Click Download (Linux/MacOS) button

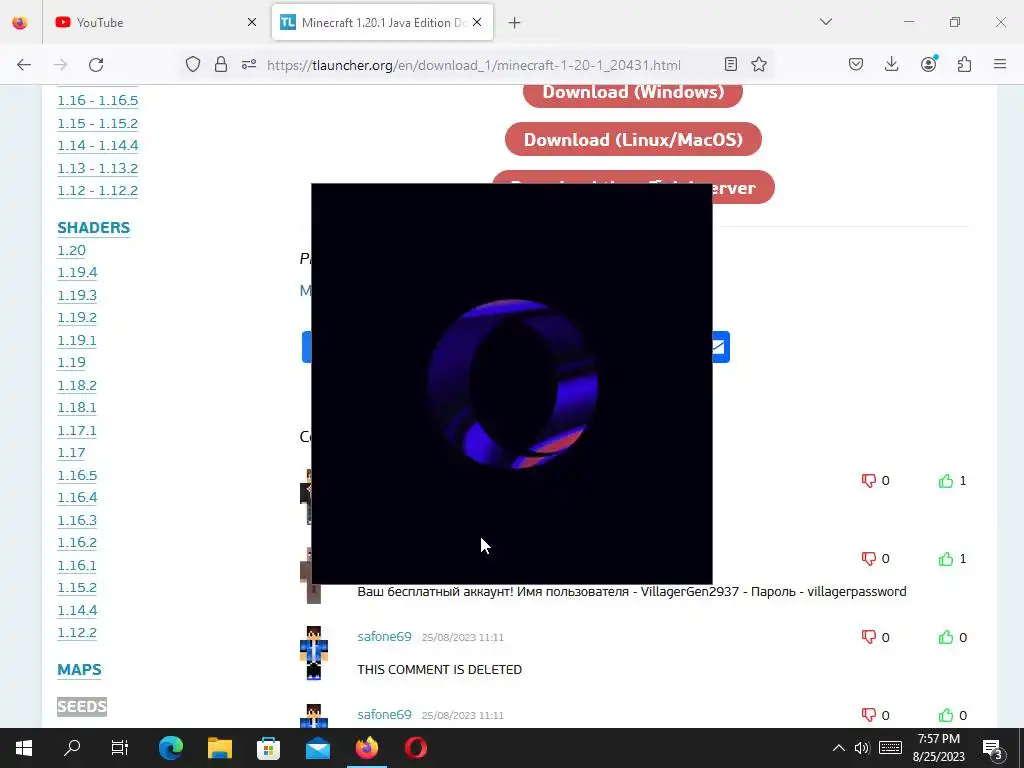coord(633,139)
